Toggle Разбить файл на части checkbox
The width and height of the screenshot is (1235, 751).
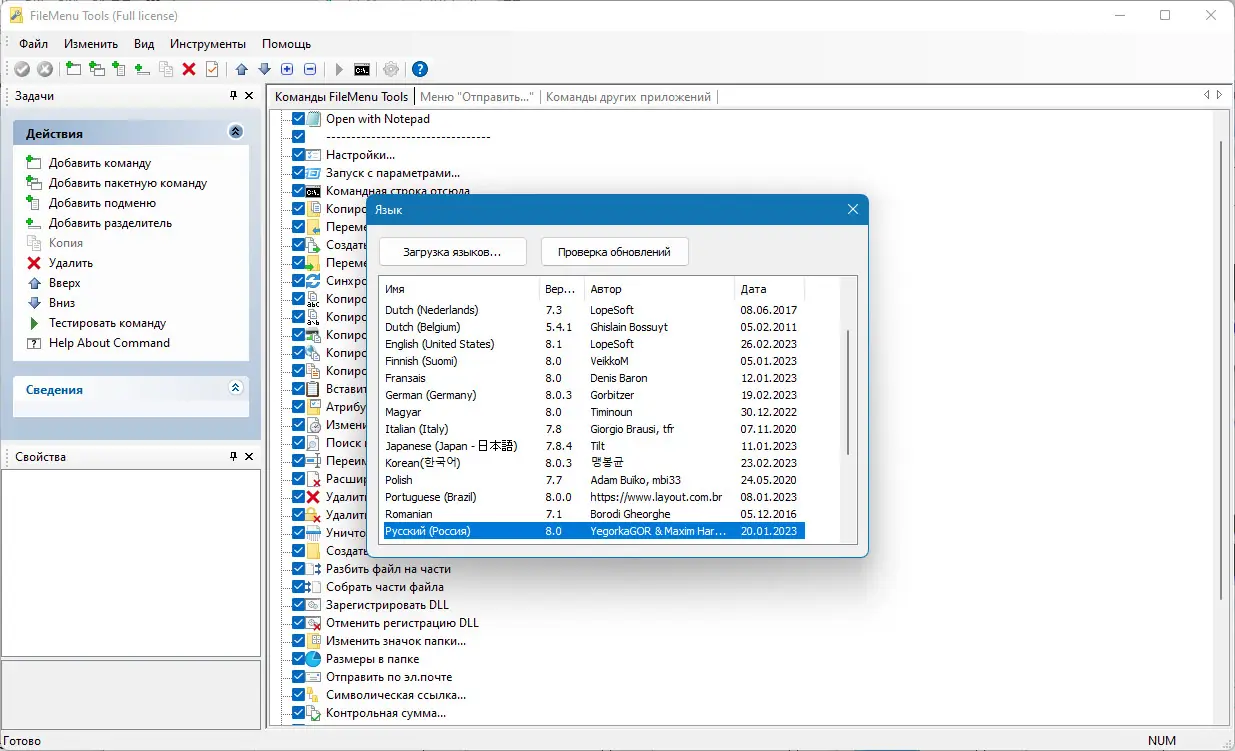[x=298, y=569]
